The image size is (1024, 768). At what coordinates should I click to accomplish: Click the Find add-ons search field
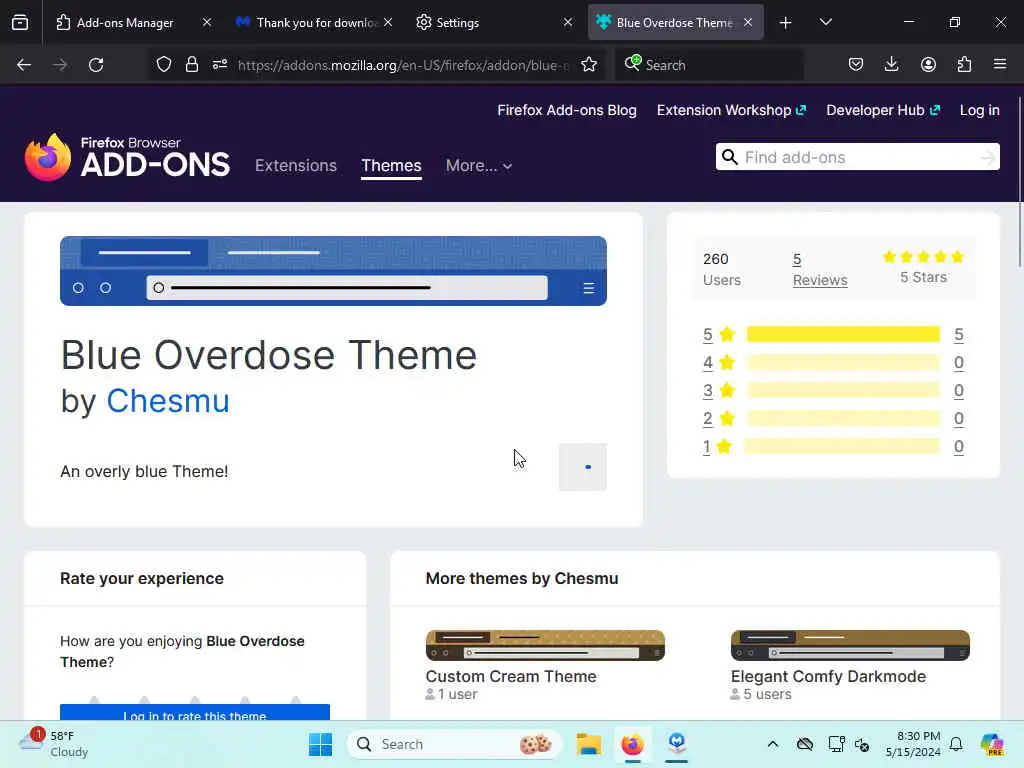[857, 157]
